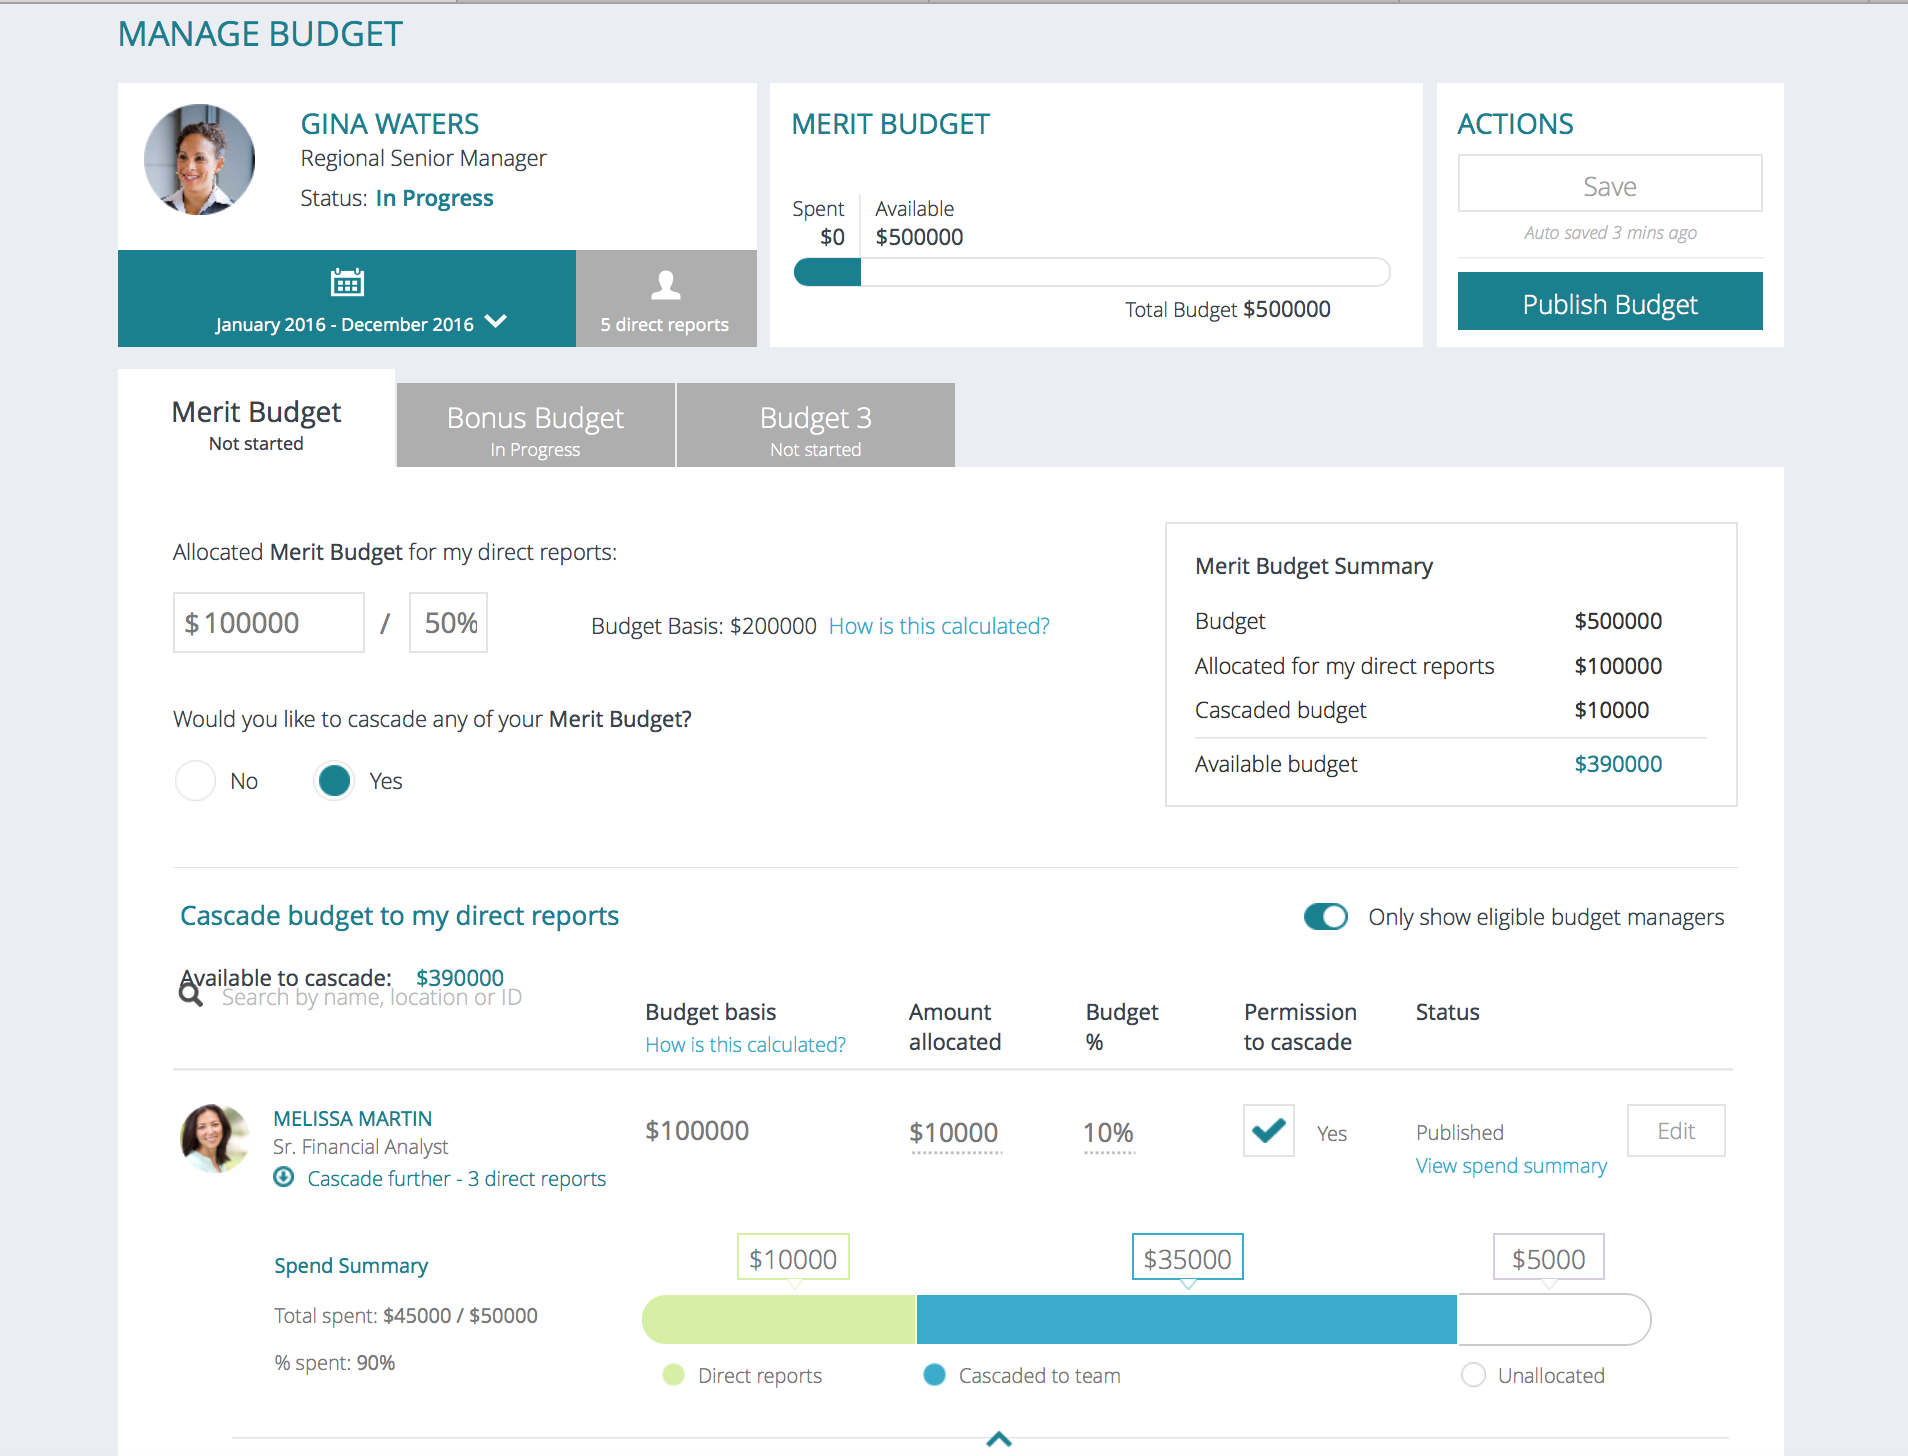Screen dimensions: 1908x1456
Task: Click the circular cascade further icon for Melissa Martin
Action: click(x=282, y=1178)
